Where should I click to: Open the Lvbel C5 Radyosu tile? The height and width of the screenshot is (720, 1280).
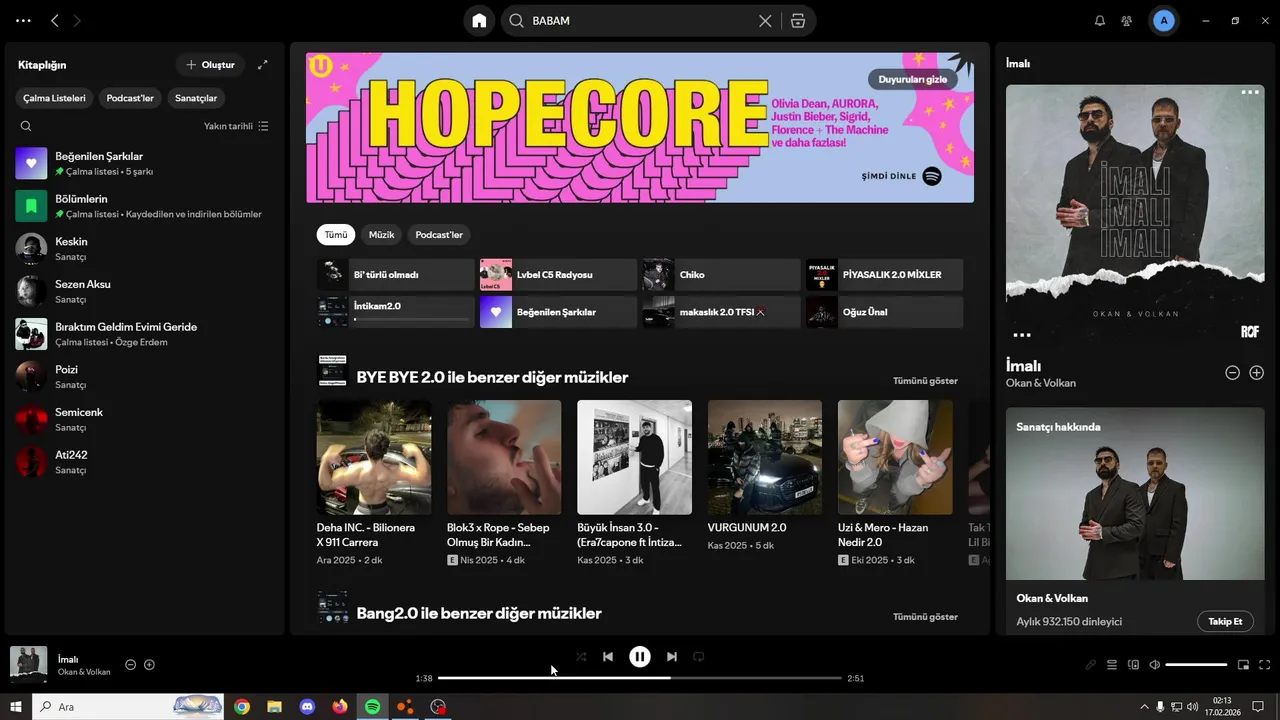[558, 275]
